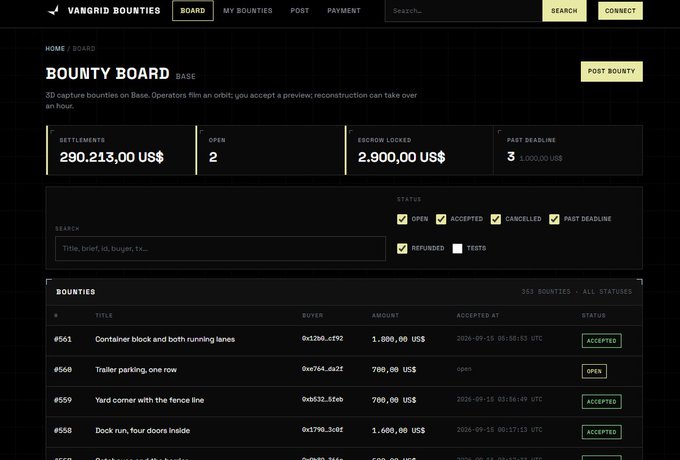Click the Connect wallet button
The image size is (680, 460).
pos(620,11)
